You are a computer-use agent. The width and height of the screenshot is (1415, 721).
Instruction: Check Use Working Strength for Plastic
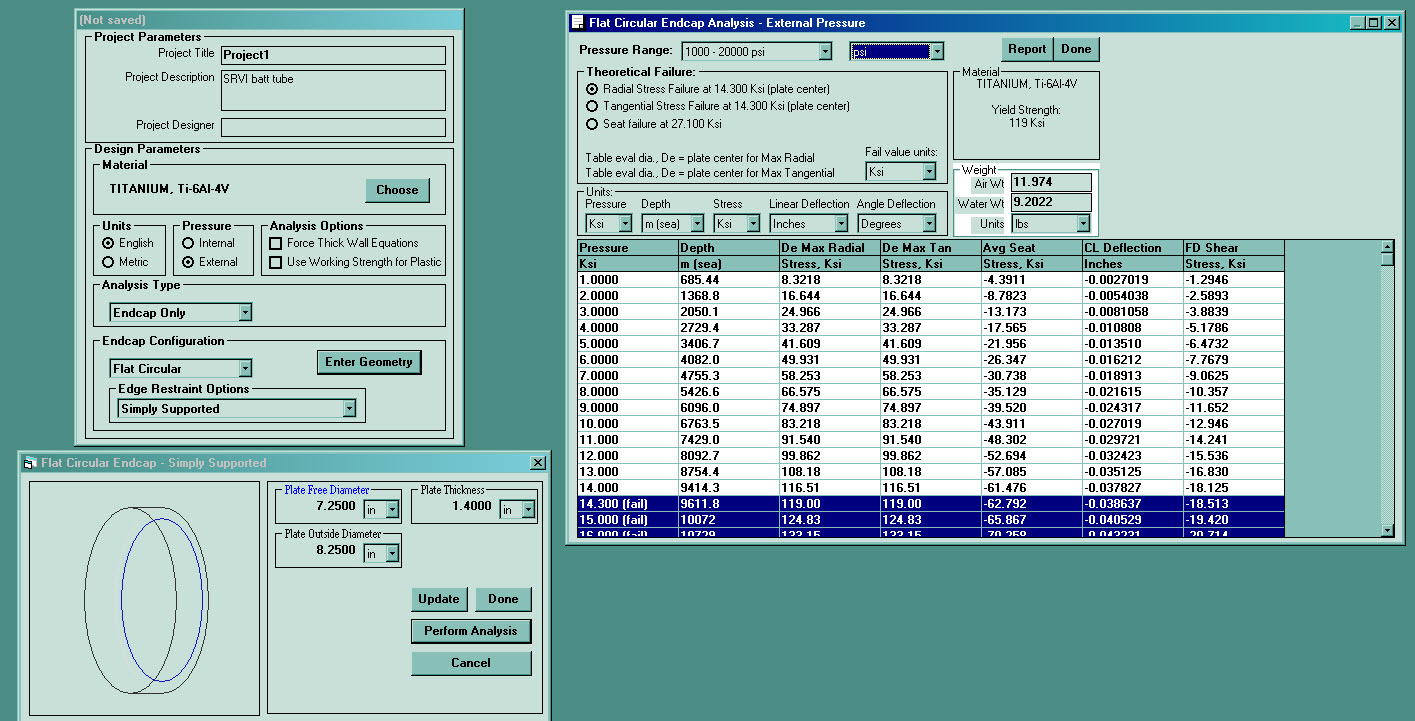coord(276,262)
